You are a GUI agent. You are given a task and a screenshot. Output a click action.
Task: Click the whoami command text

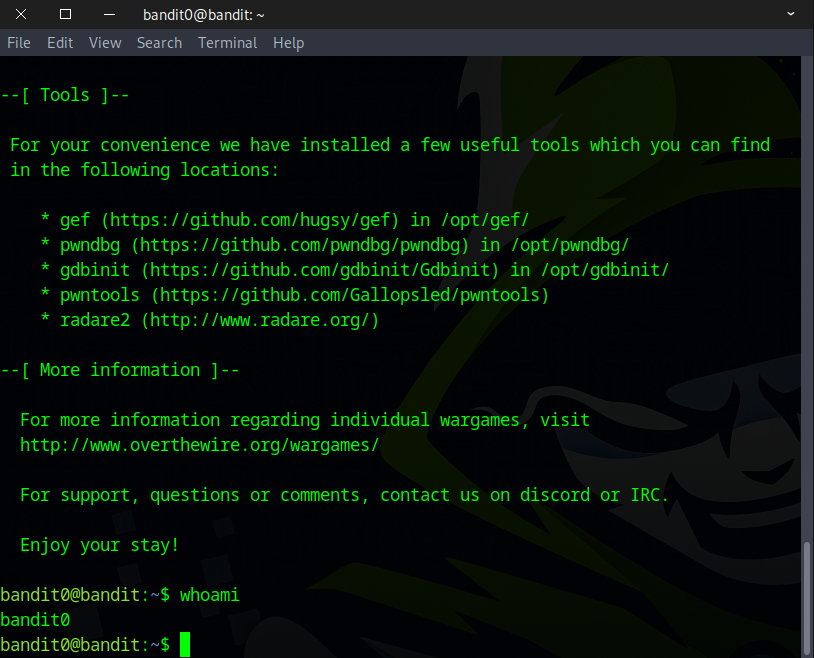tap(210, 595)
